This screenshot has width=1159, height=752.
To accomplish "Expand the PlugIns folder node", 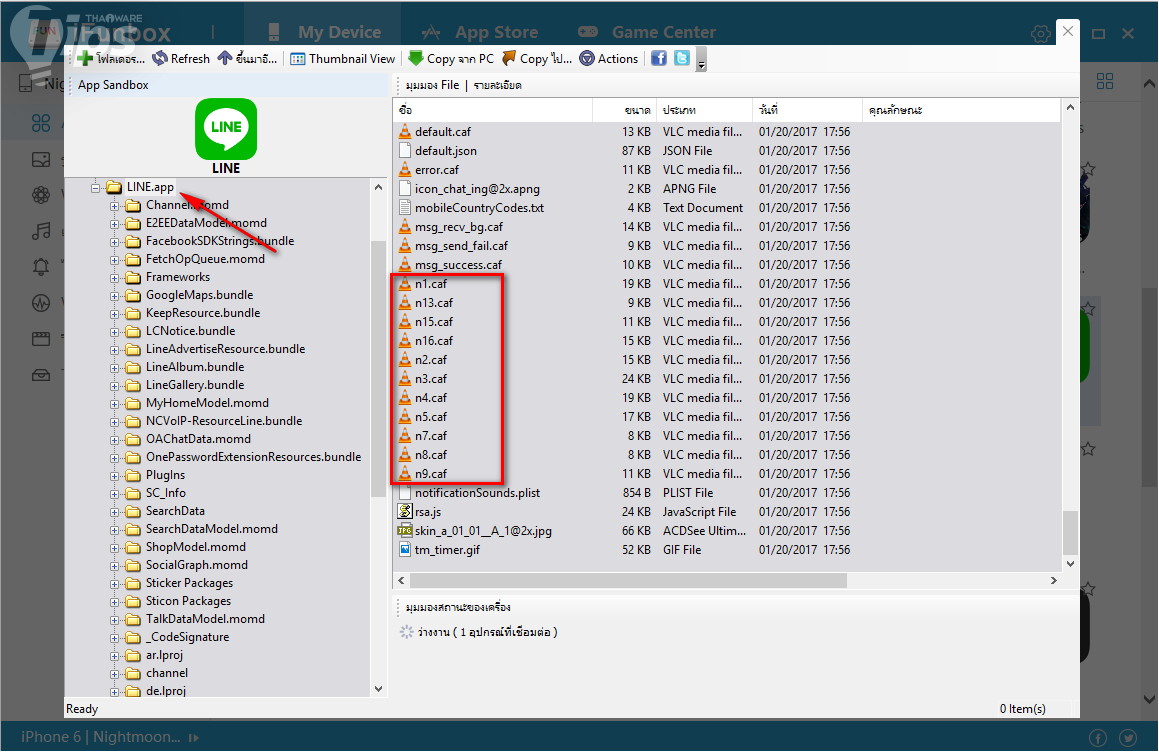I will point(115,476).
